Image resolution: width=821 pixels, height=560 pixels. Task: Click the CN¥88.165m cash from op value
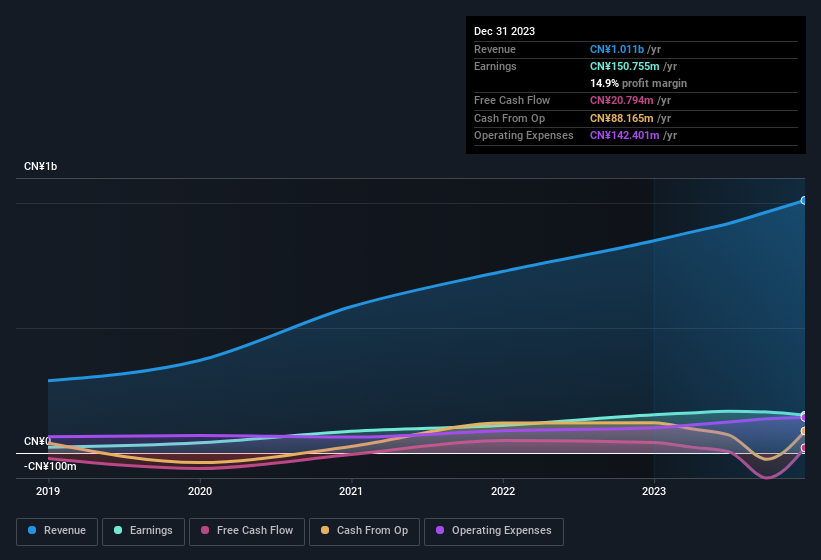622,118
